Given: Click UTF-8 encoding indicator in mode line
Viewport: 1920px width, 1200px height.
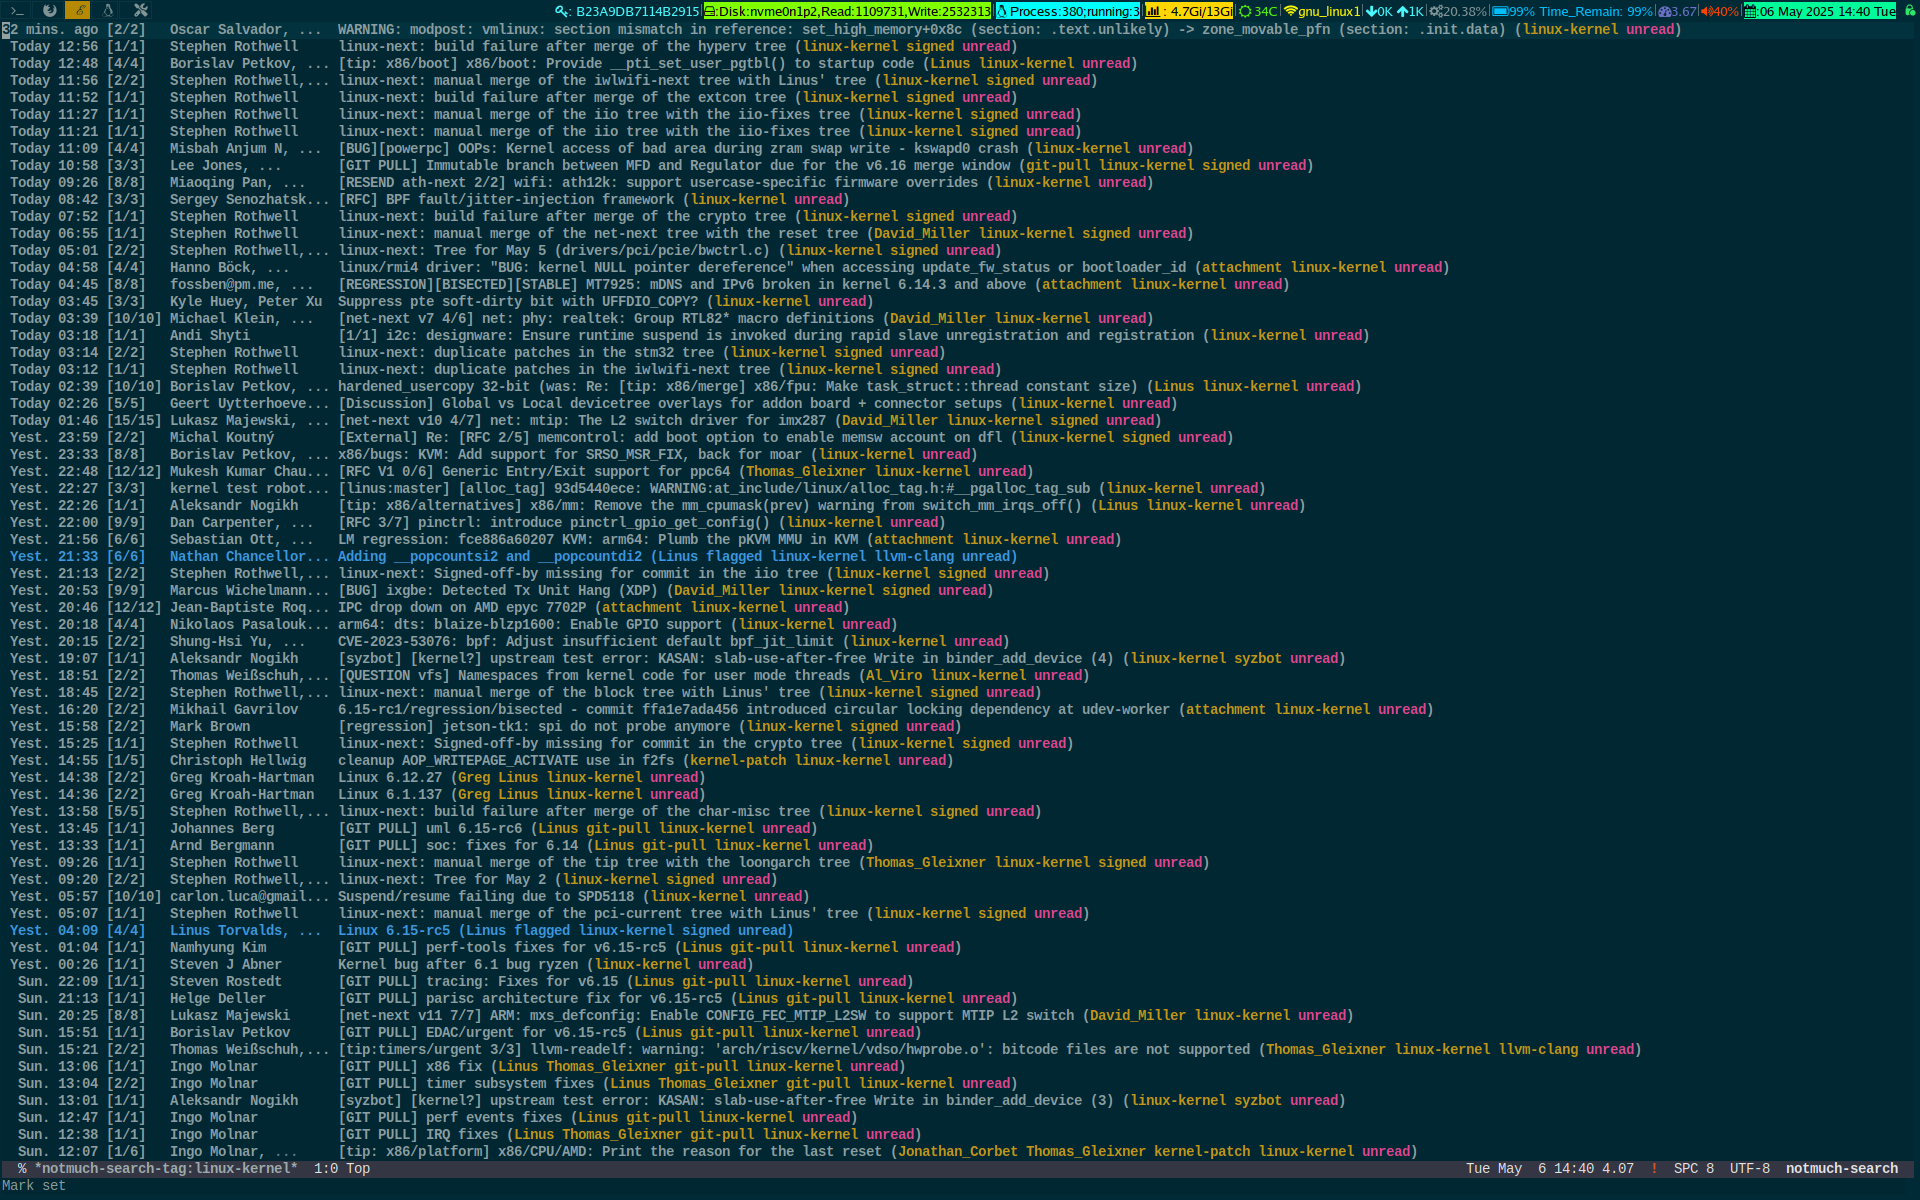Looking at the screenshot, I should (1750, 1168).
